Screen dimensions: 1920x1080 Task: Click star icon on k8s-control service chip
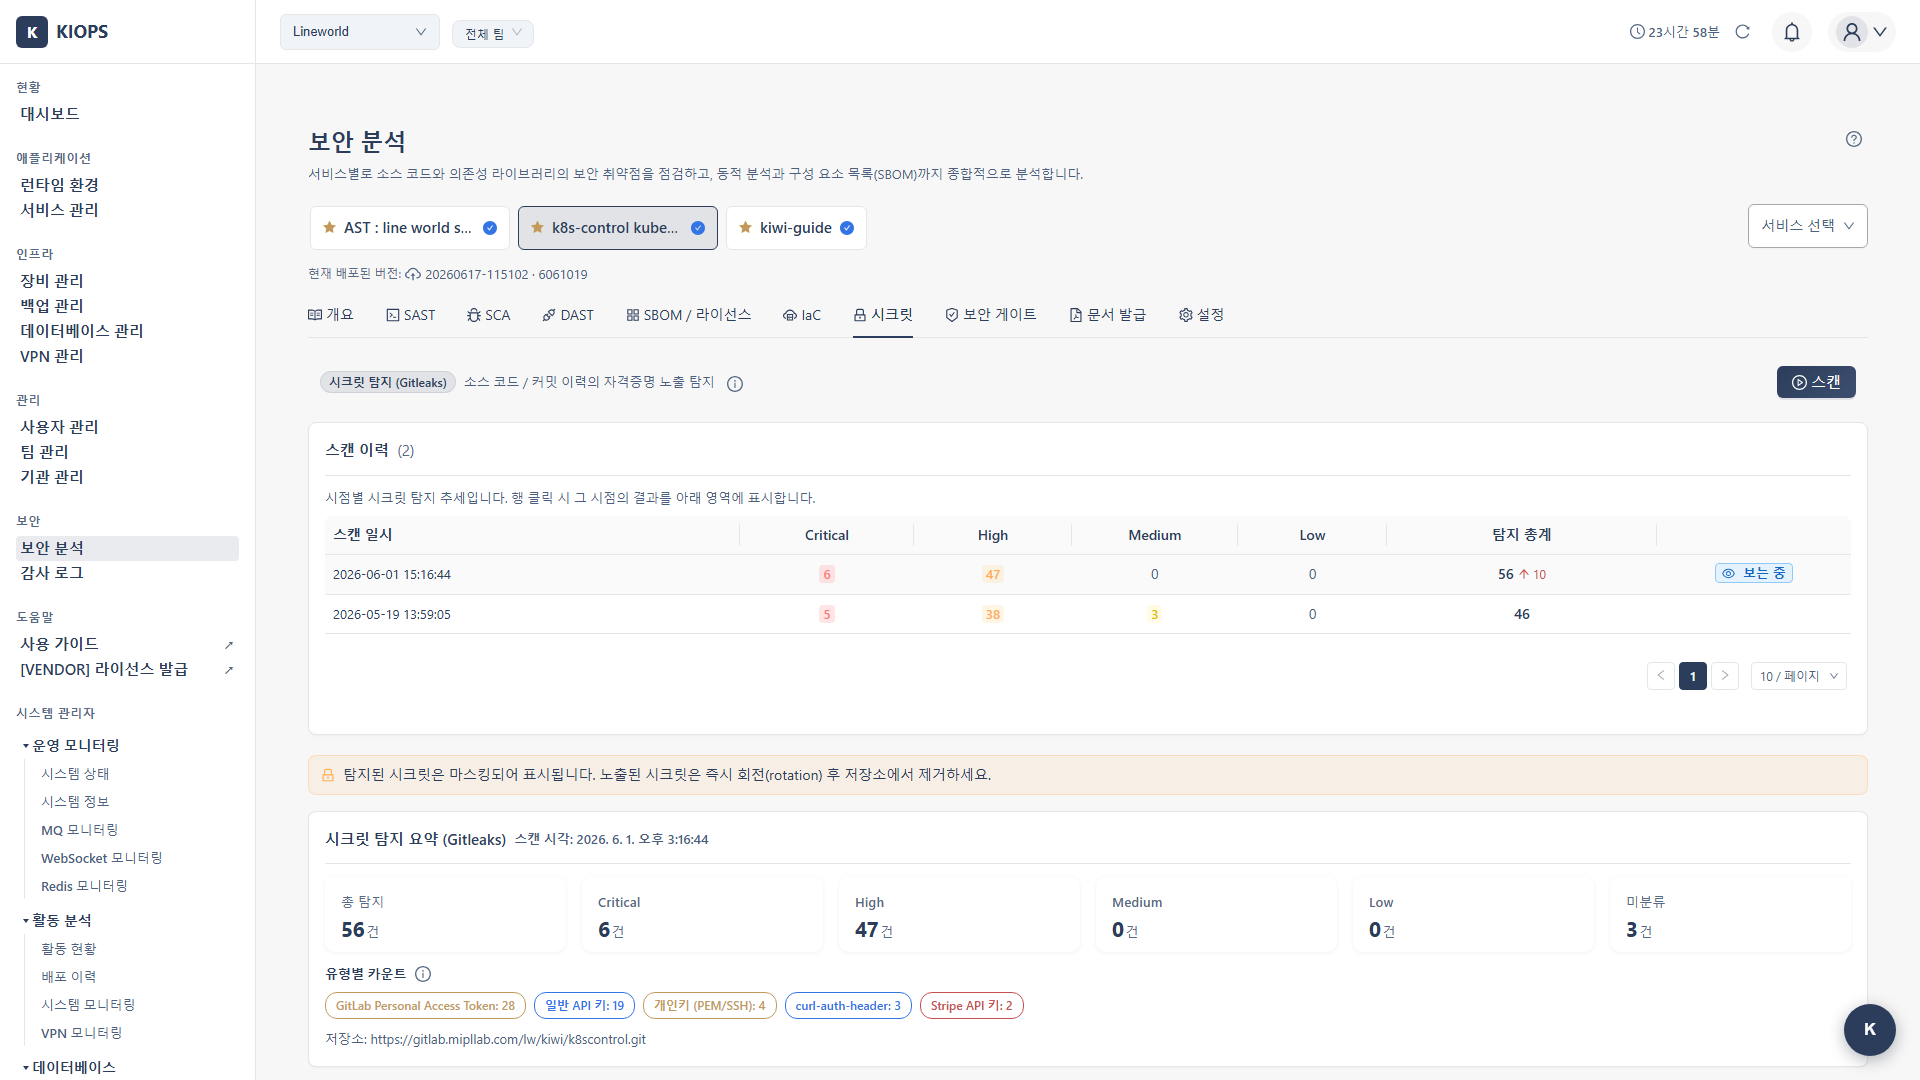click(x=537, y=228)
